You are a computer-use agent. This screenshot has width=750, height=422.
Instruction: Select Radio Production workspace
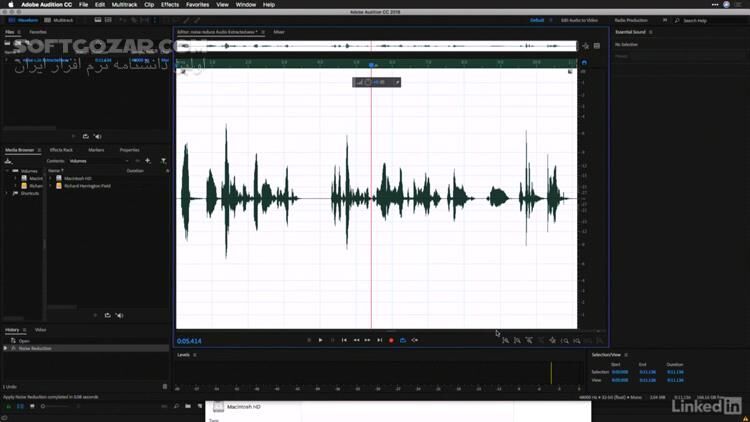pos(631,20)
